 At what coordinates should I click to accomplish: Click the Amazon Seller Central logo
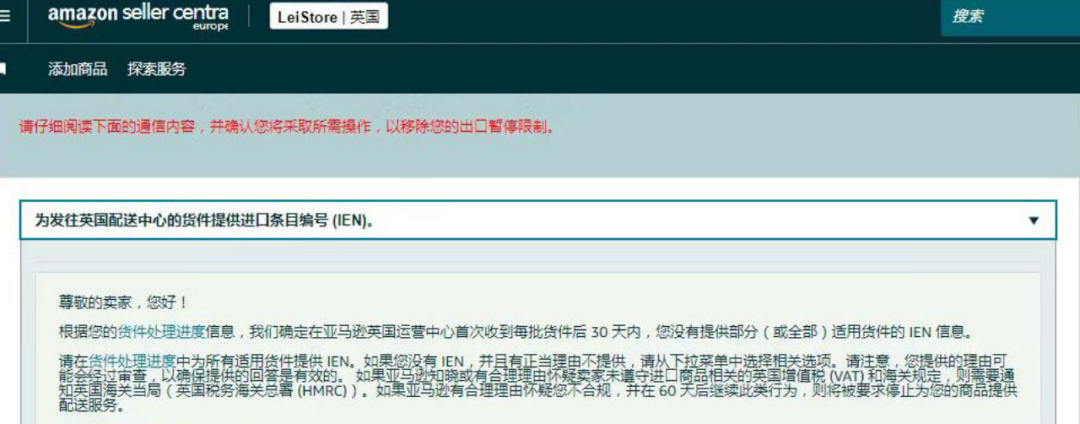pyautogui.click(x=138, y=17)
